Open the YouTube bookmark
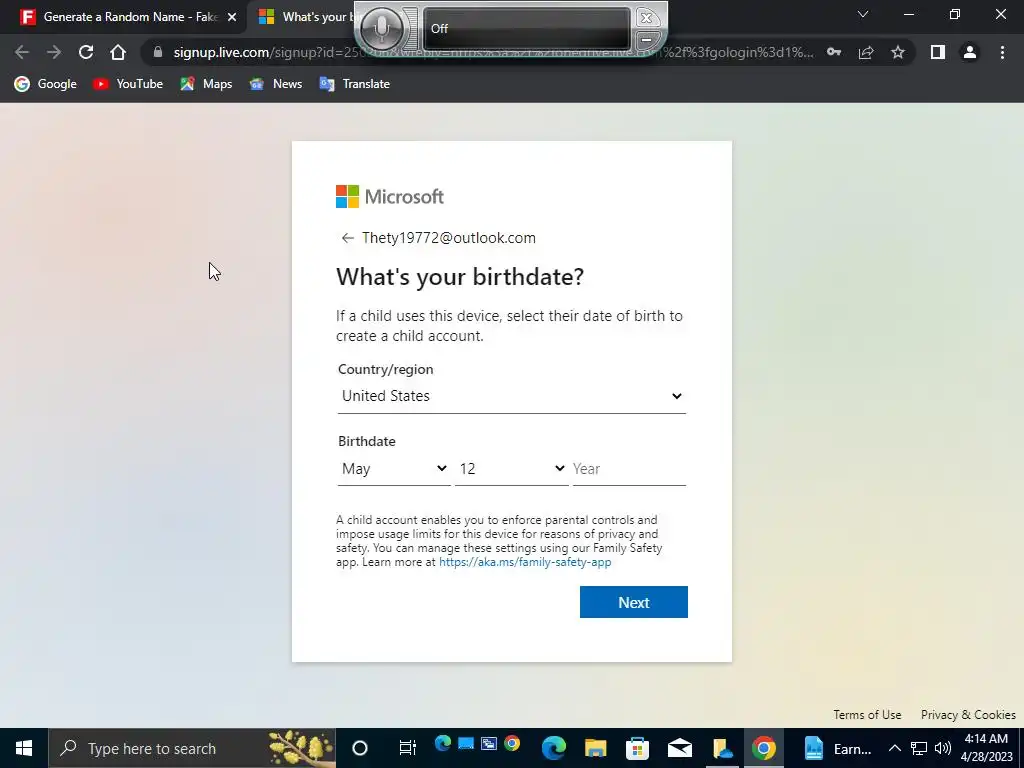The height and width of the screenshot is (768, 1024). (x=127, y=84)
